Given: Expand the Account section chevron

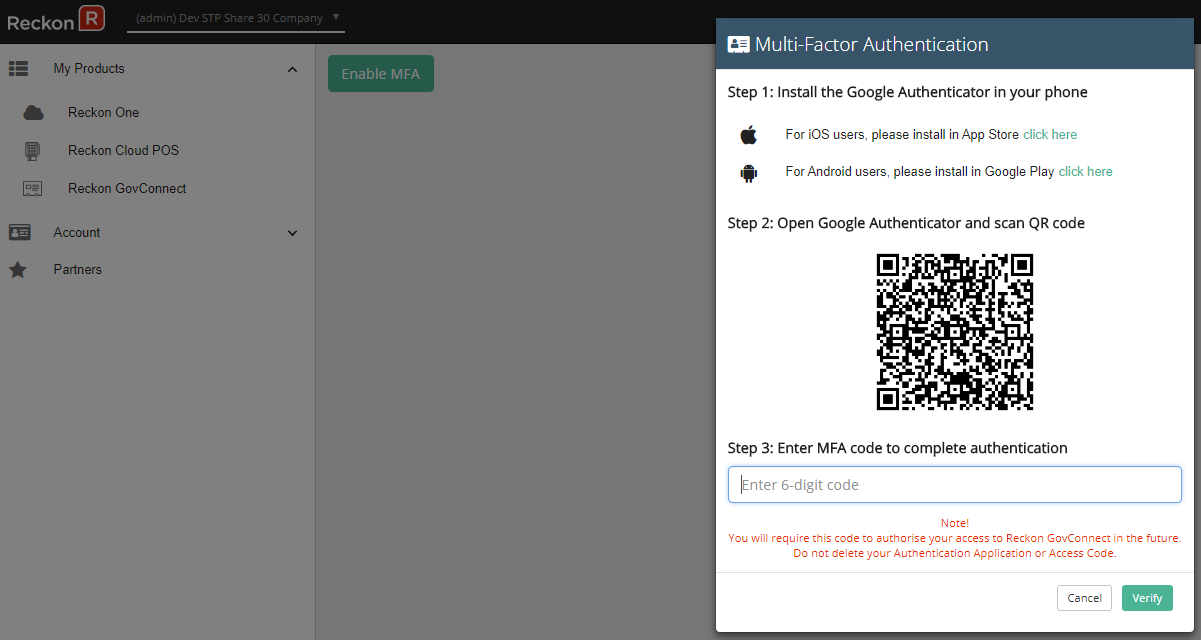Looking at the screenshot, I should (x=292, y=233).
